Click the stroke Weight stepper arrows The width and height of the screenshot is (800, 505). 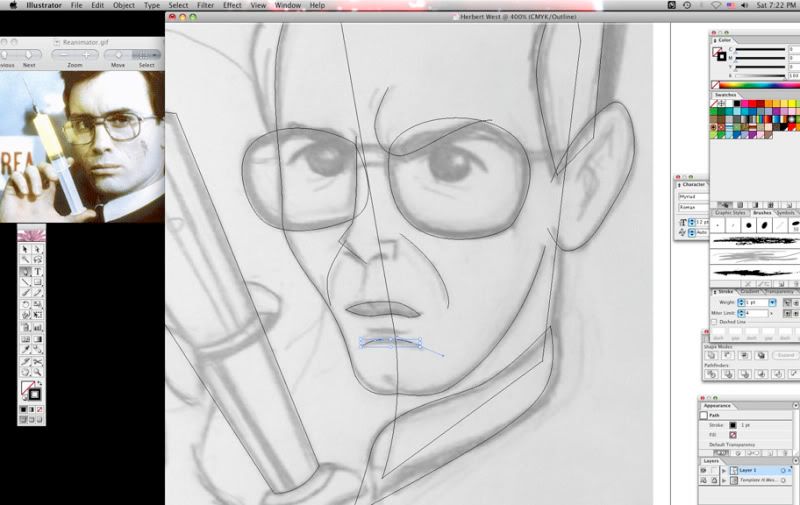coord(741,302)
